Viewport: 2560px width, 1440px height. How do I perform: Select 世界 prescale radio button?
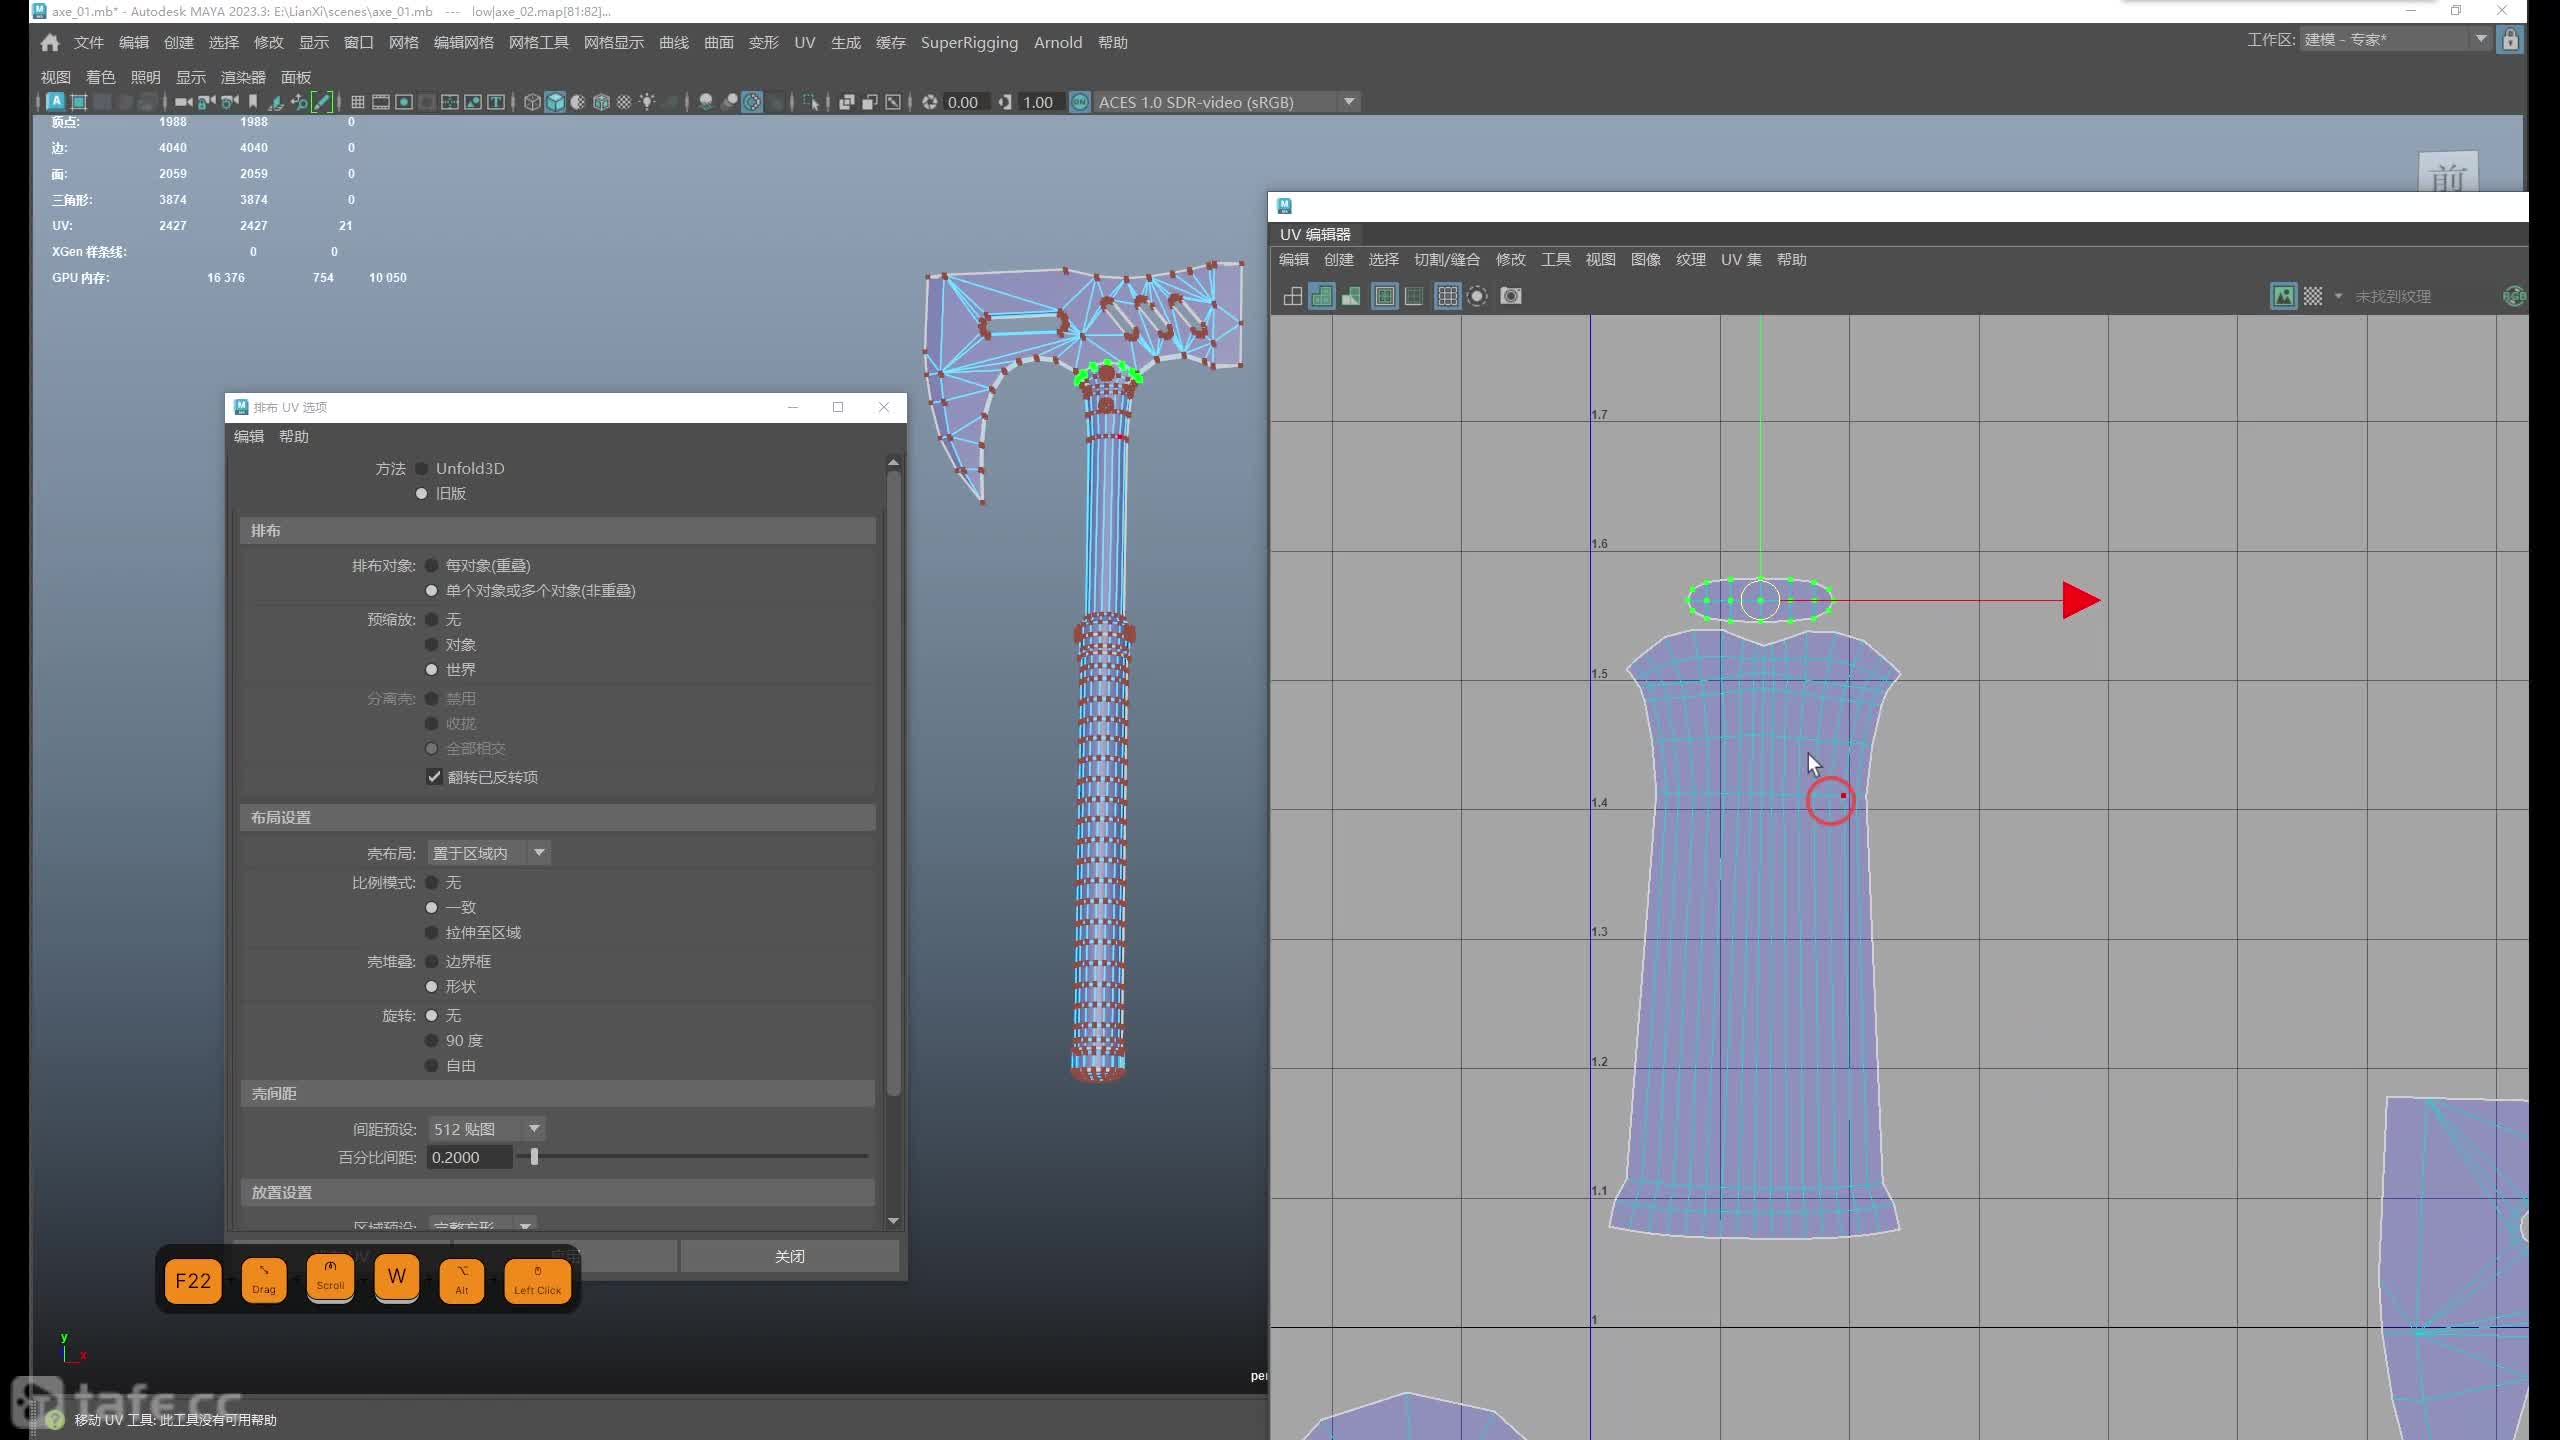coord(432,669)
